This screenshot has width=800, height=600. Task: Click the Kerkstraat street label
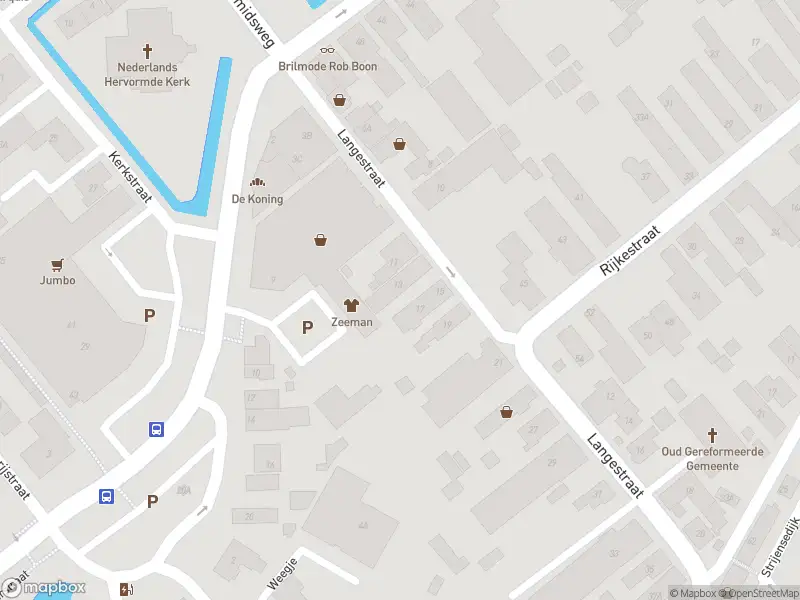[130, 177]
